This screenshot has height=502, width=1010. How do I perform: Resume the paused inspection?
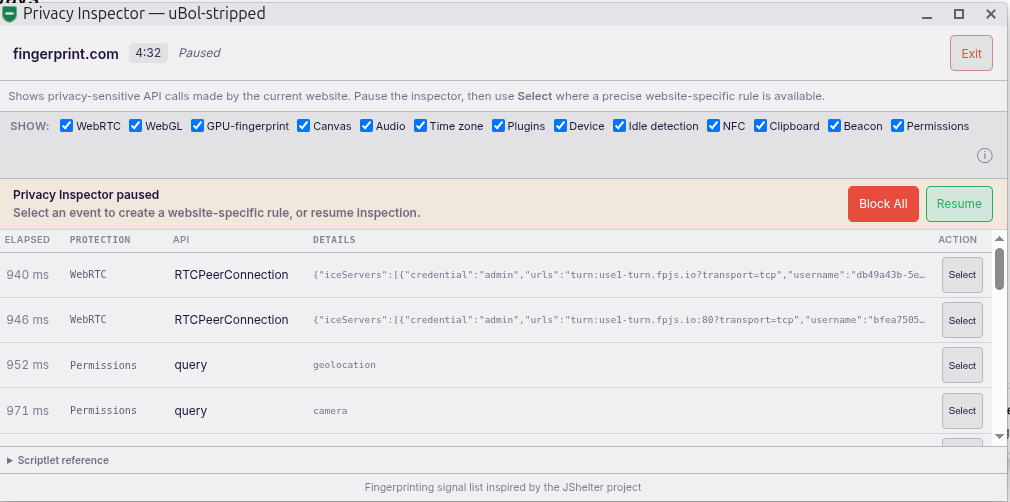coord(959,204)
